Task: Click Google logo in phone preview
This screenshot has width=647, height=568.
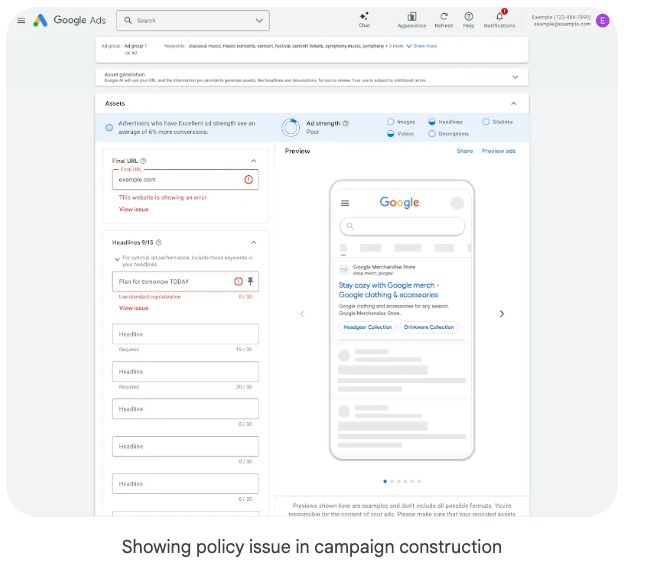Action: (x=399, y=202)
